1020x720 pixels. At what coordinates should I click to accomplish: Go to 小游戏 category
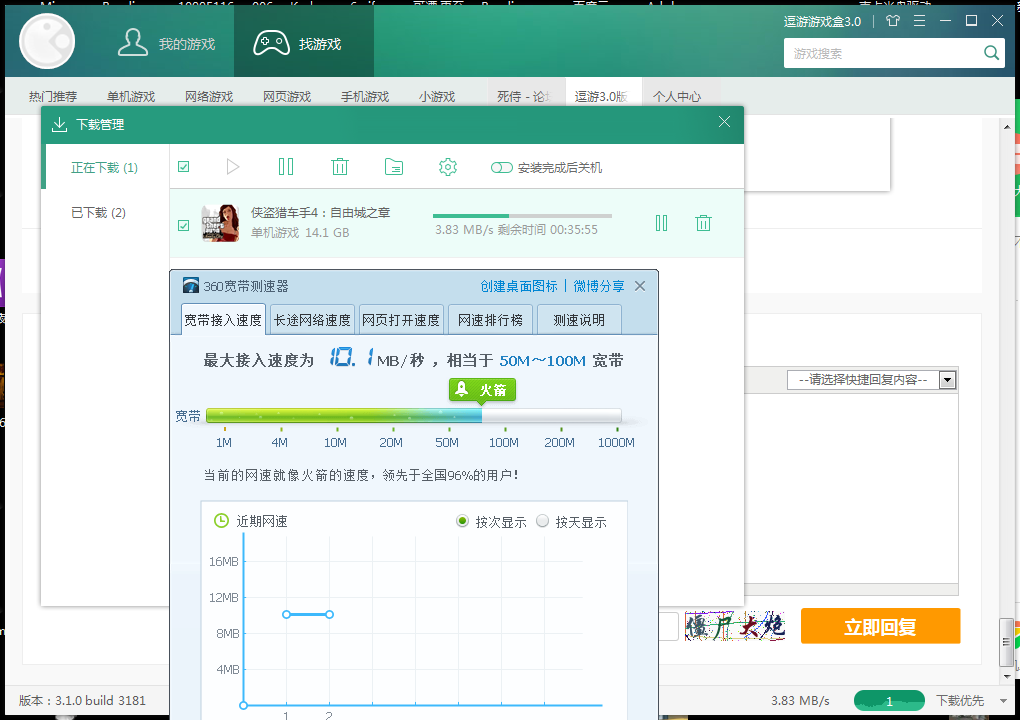[x=437, y=96]
